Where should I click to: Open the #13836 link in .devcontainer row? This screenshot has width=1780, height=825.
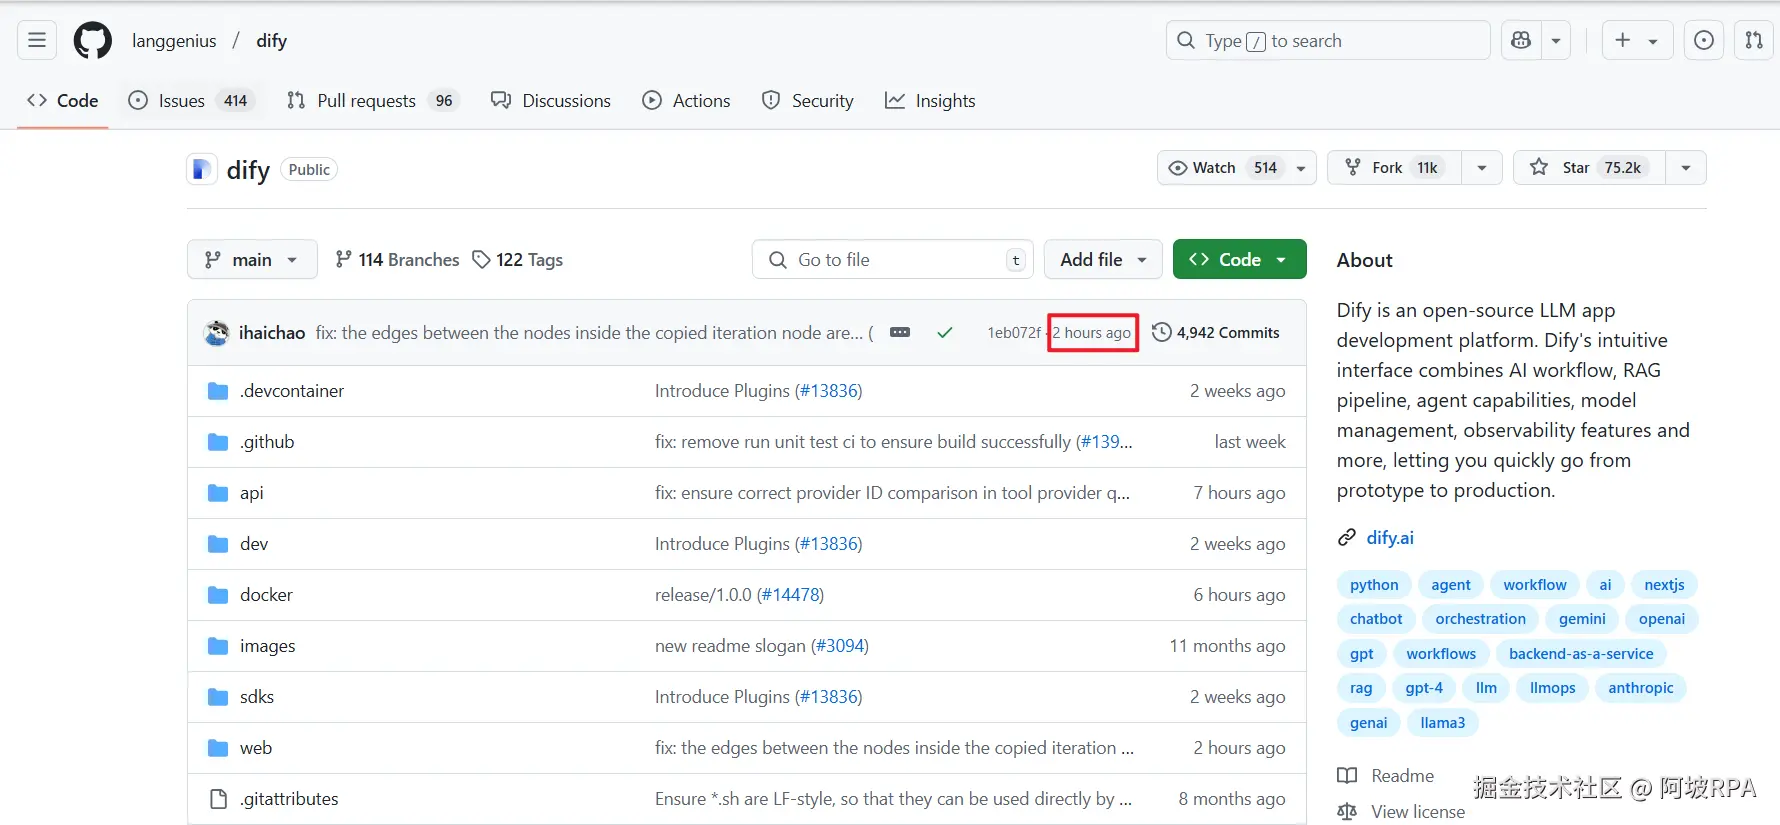pyautogui.click(x=829, y=391)
